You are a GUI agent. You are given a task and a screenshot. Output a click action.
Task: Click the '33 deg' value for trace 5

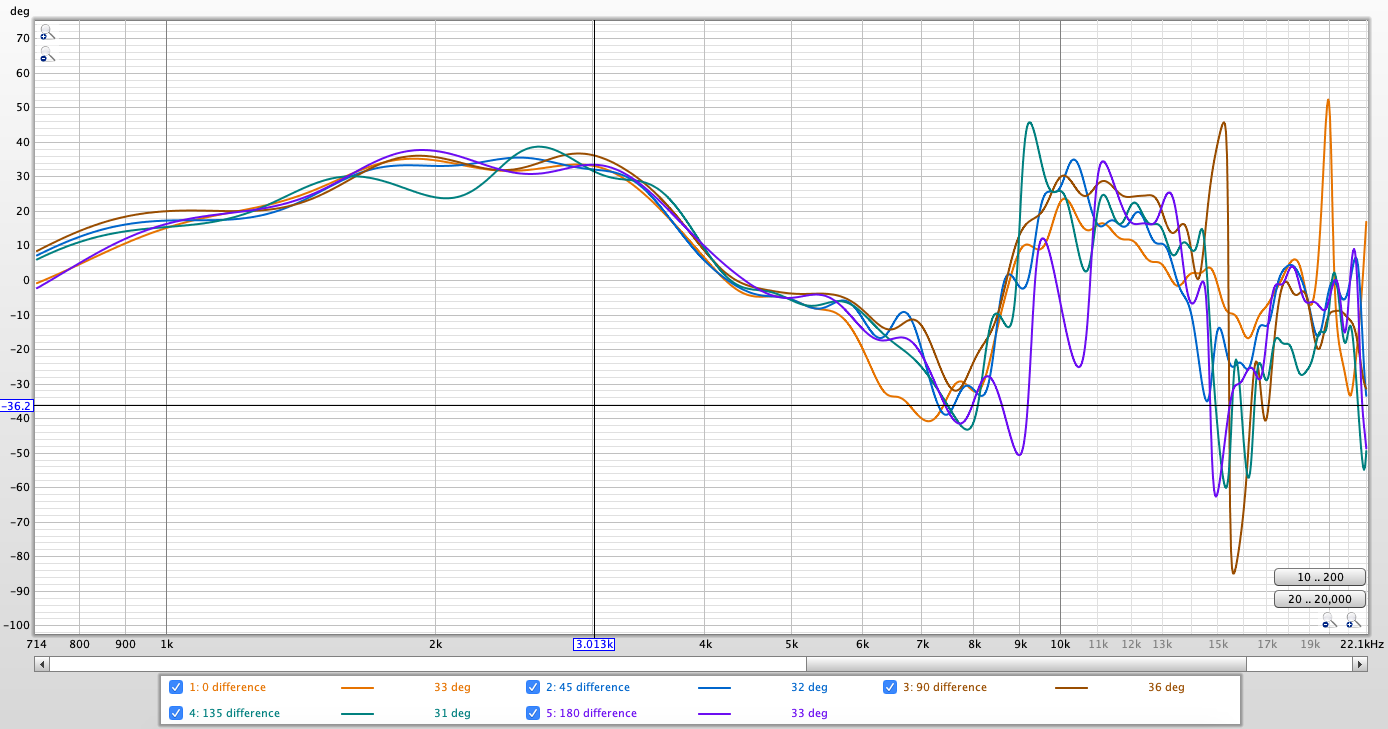(809, 714)
